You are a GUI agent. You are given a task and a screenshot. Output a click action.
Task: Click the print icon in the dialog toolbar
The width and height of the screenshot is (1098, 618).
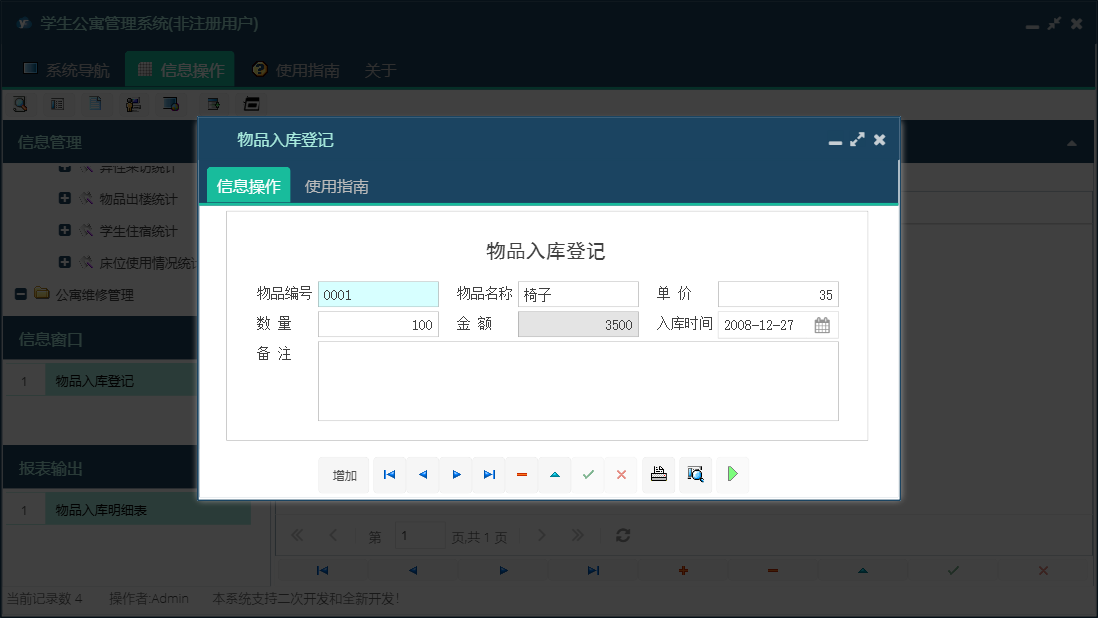tap(658, 474)
